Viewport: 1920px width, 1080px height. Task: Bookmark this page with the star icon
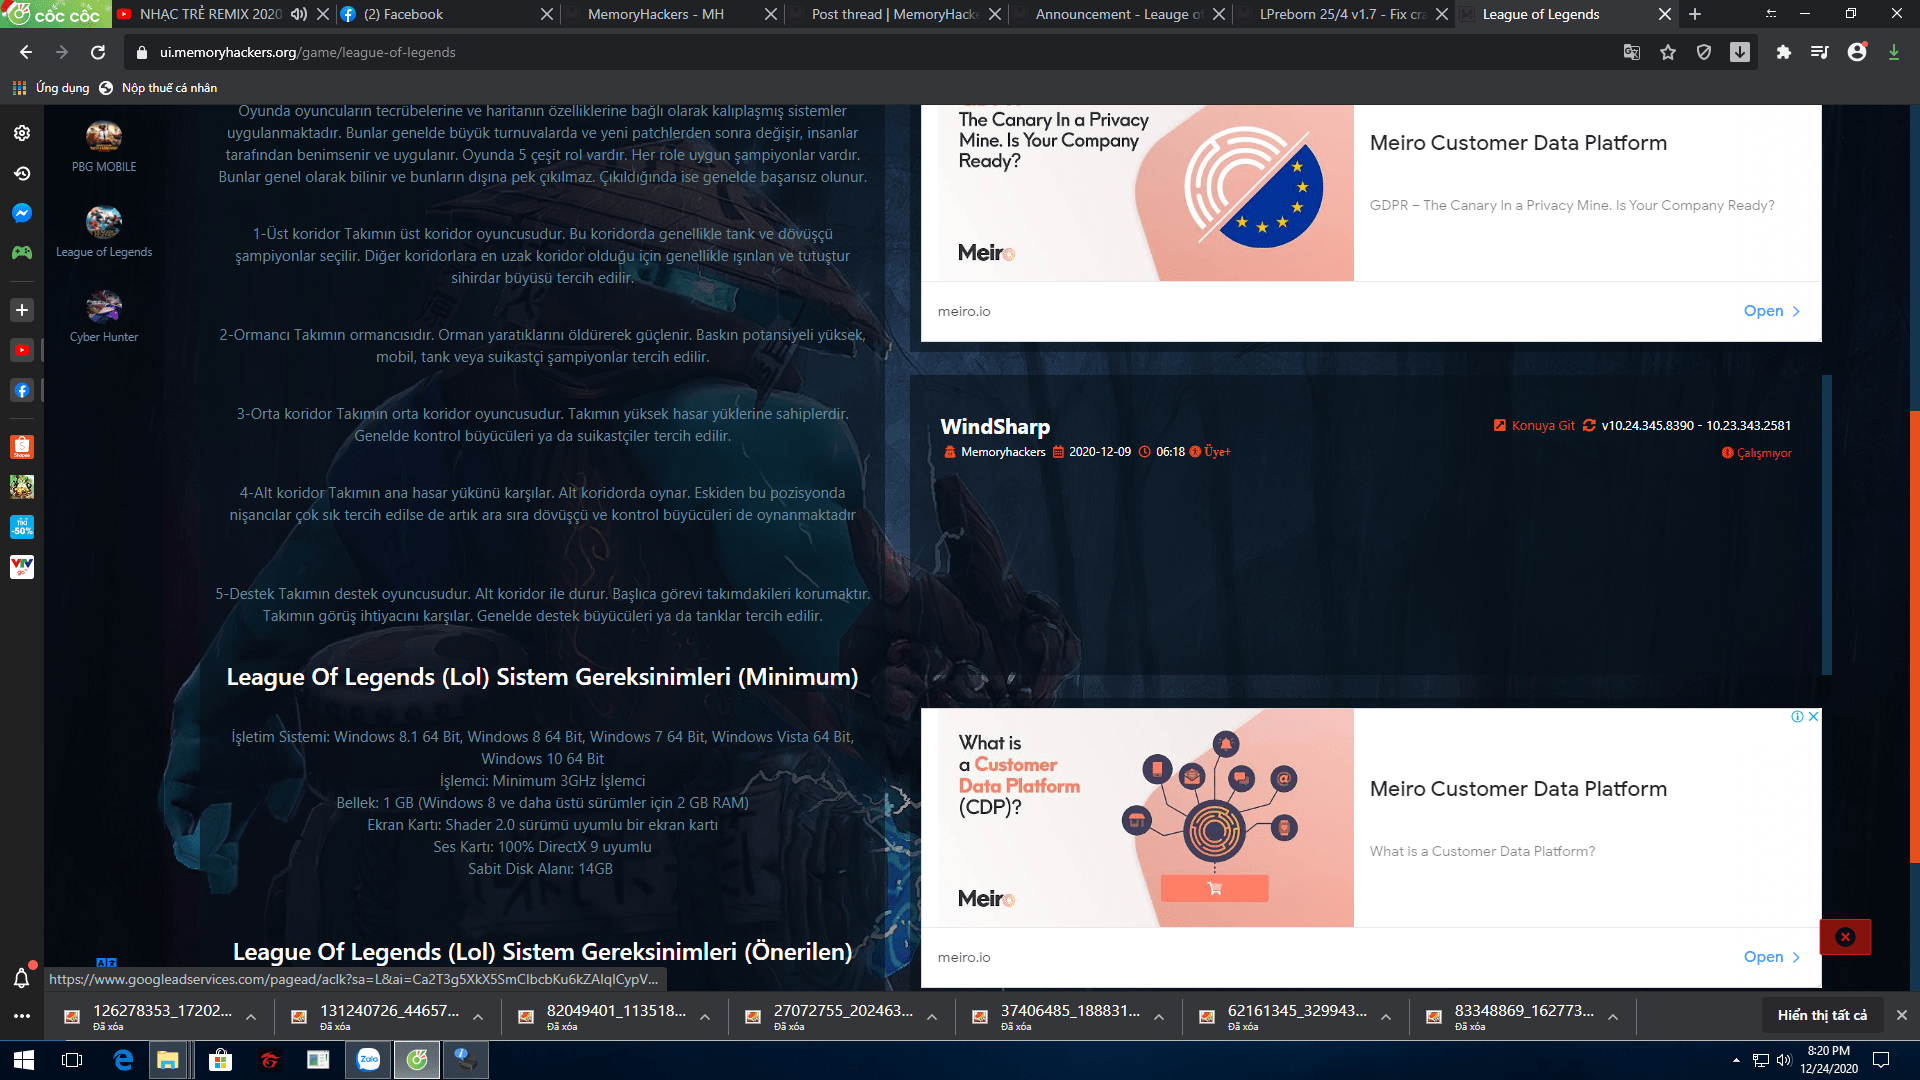pos(1668,52)
